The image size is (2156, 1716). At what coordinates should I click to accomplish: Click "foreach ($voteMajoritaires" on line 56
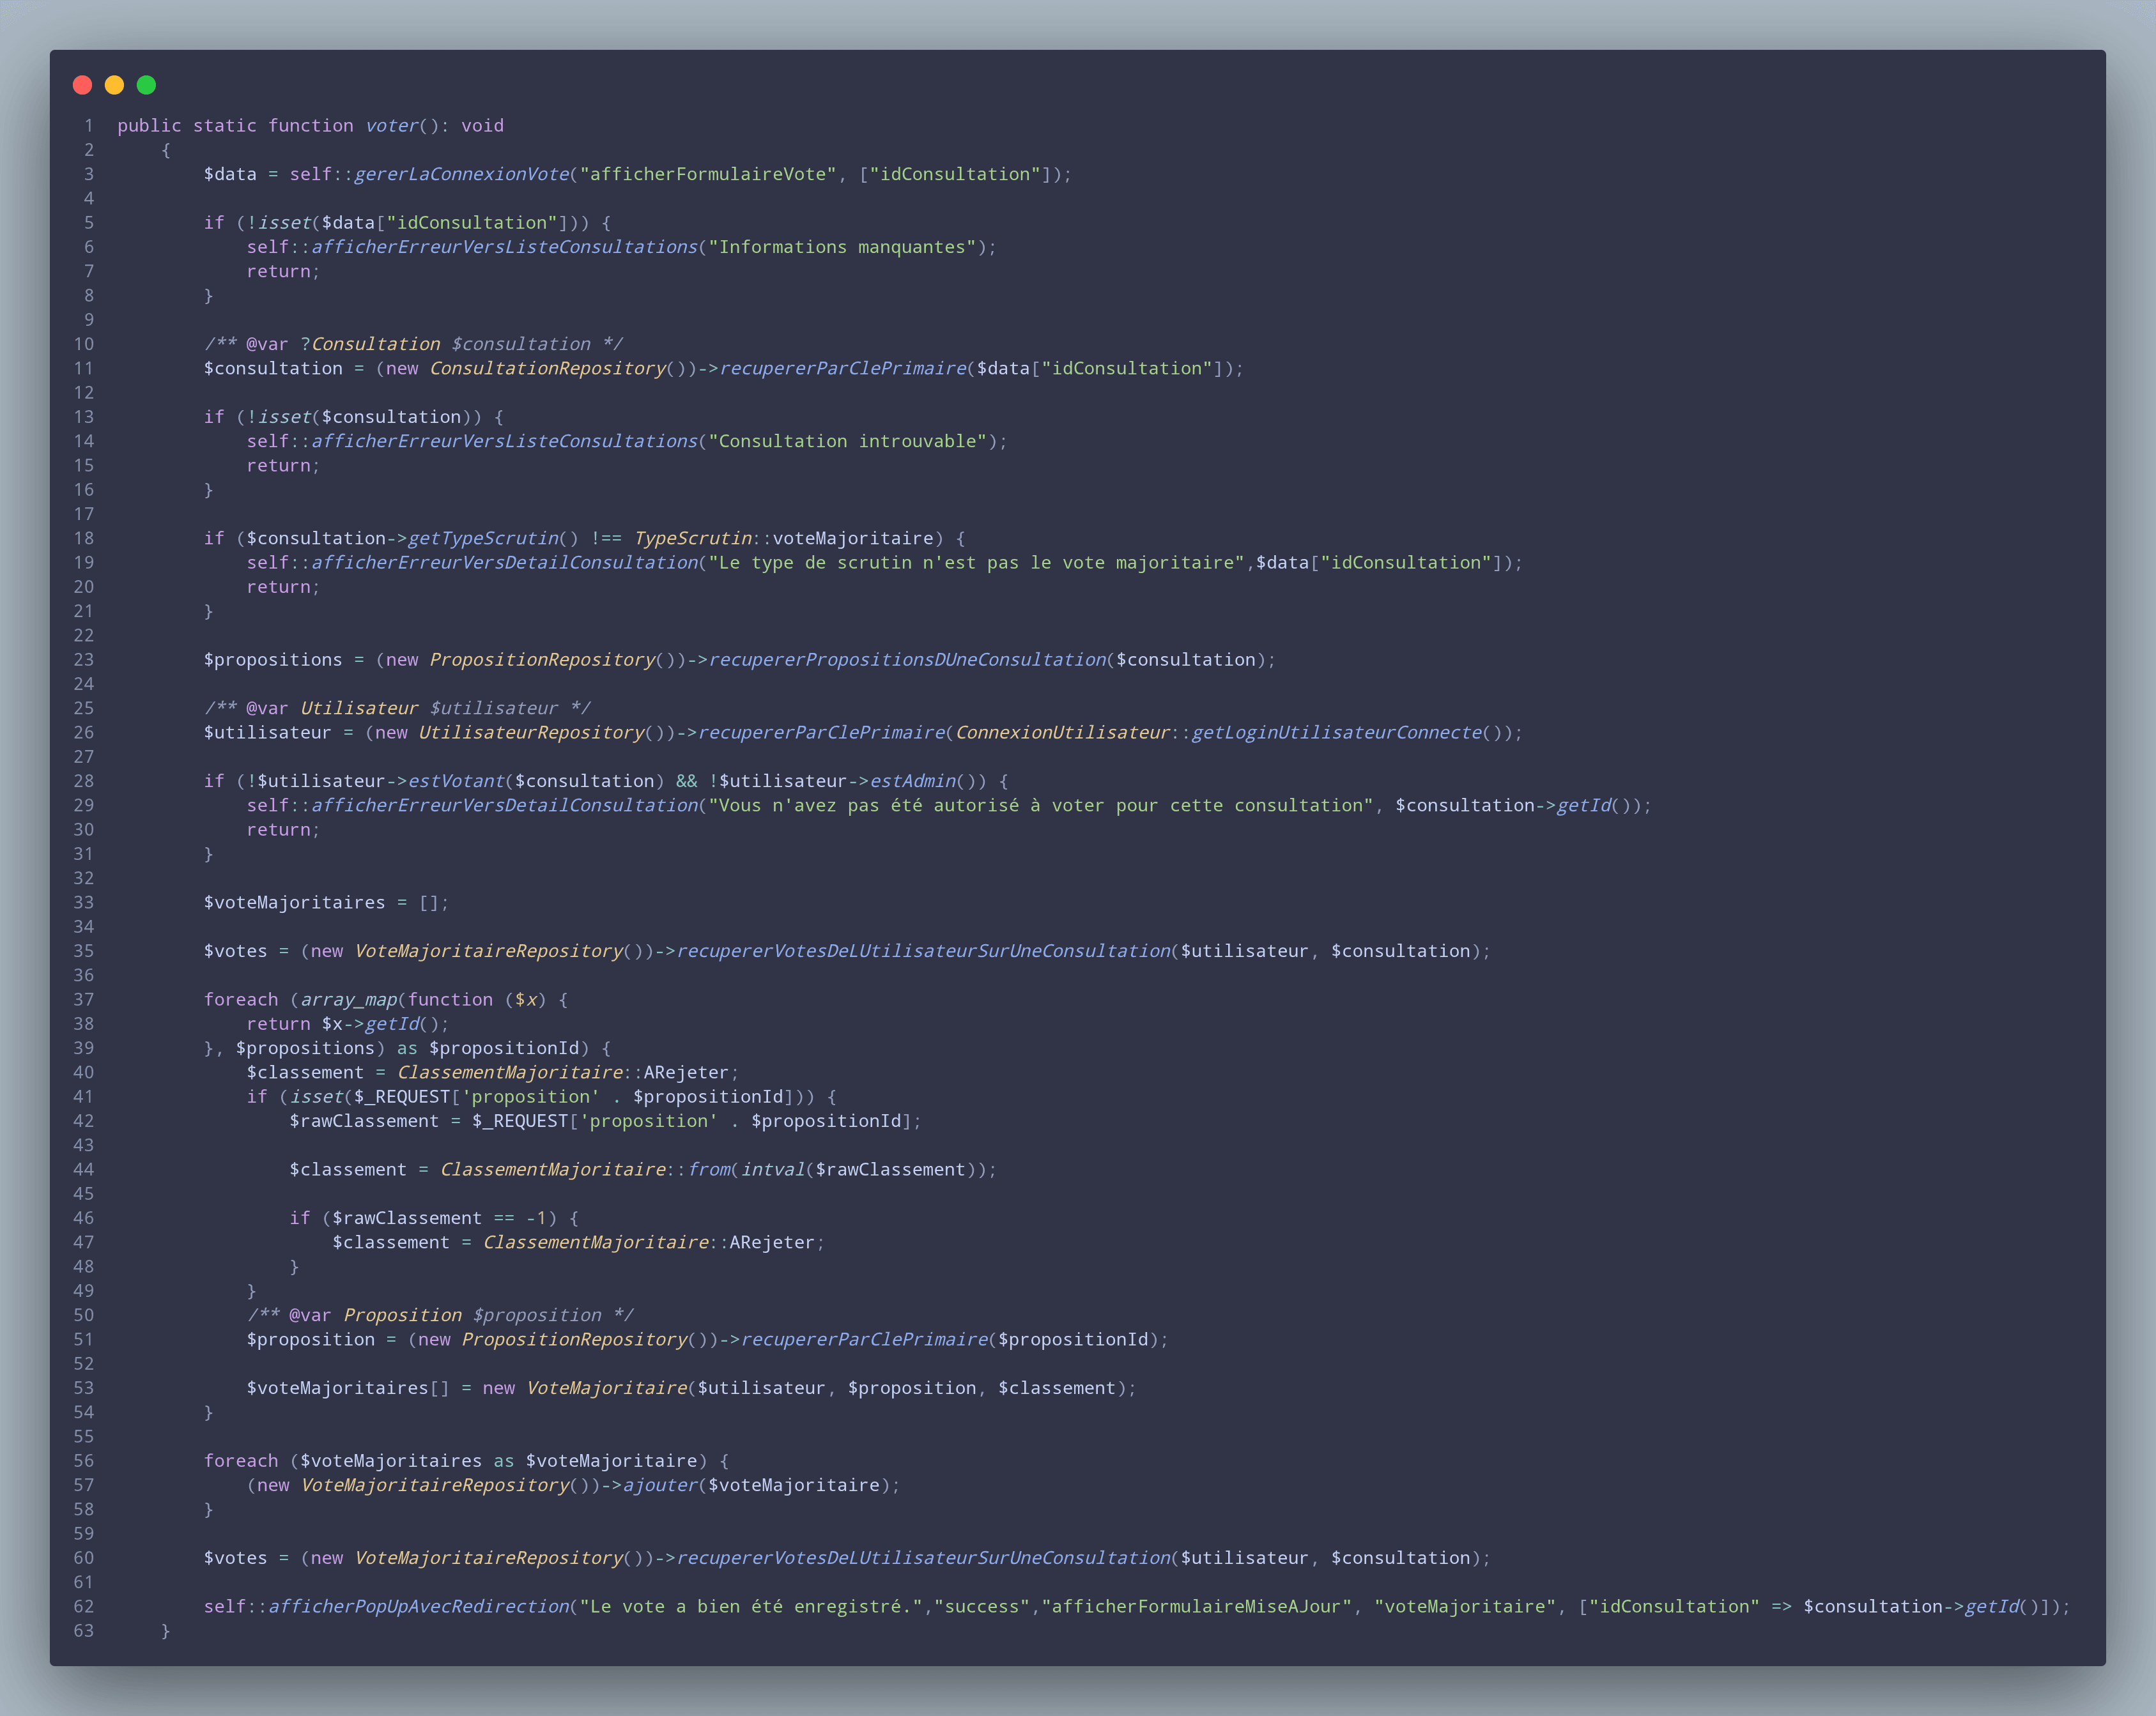click(343, 1461)
